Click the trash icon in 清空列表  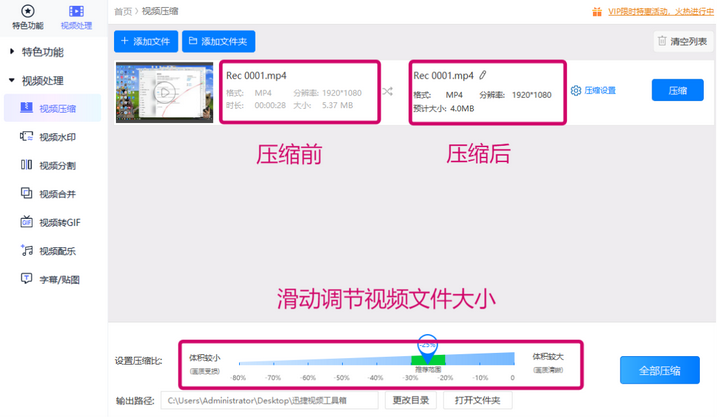[662, 41]
